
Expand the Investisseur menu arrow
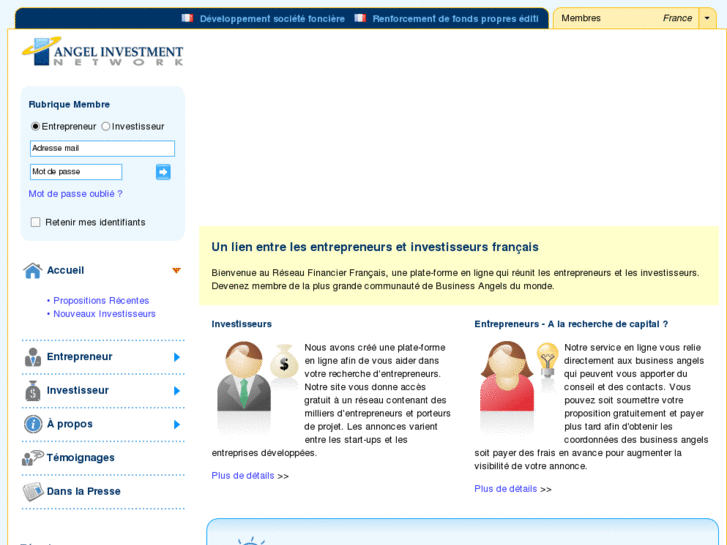pos(177,391)
